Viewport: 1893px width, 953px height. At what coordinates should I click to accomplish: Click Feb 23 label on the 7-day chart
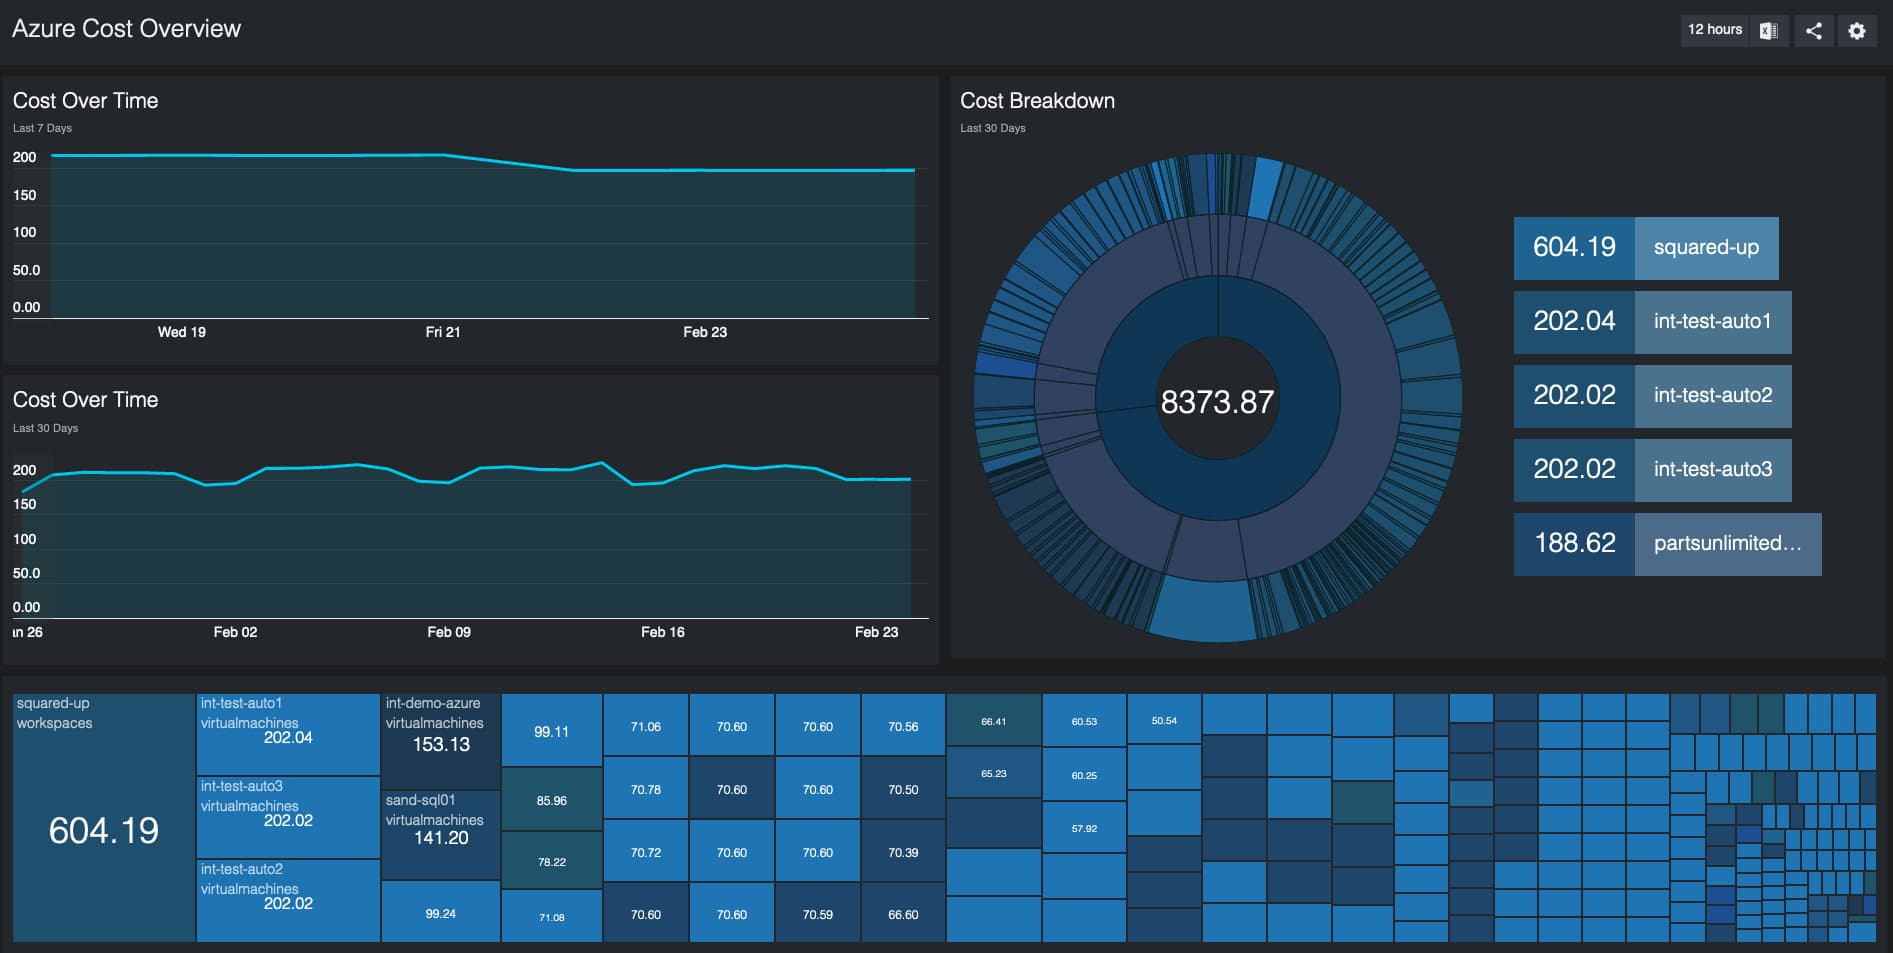(x=705, y=332)
